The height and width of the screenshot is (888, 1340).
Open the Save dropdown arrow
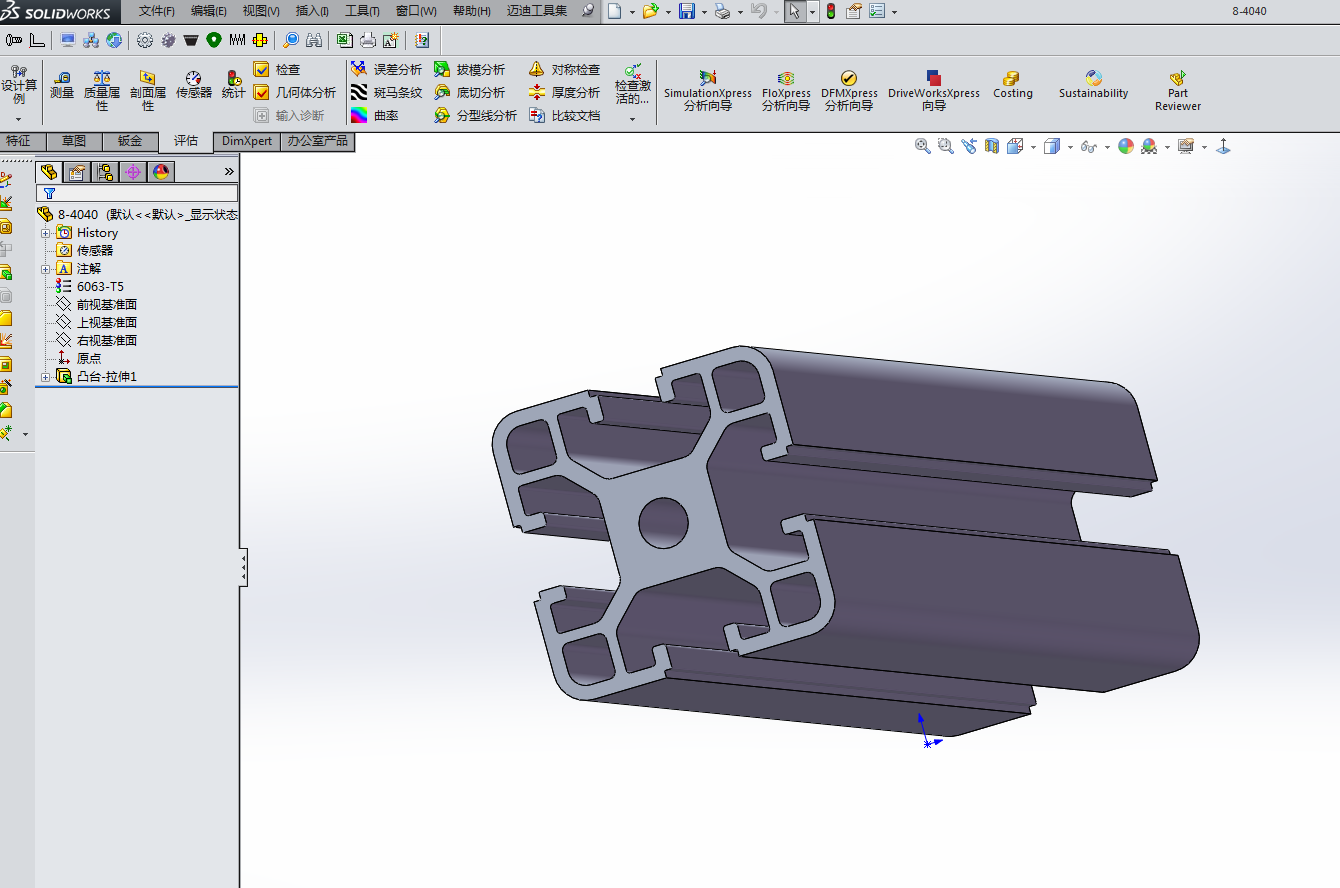click(704, 12)
